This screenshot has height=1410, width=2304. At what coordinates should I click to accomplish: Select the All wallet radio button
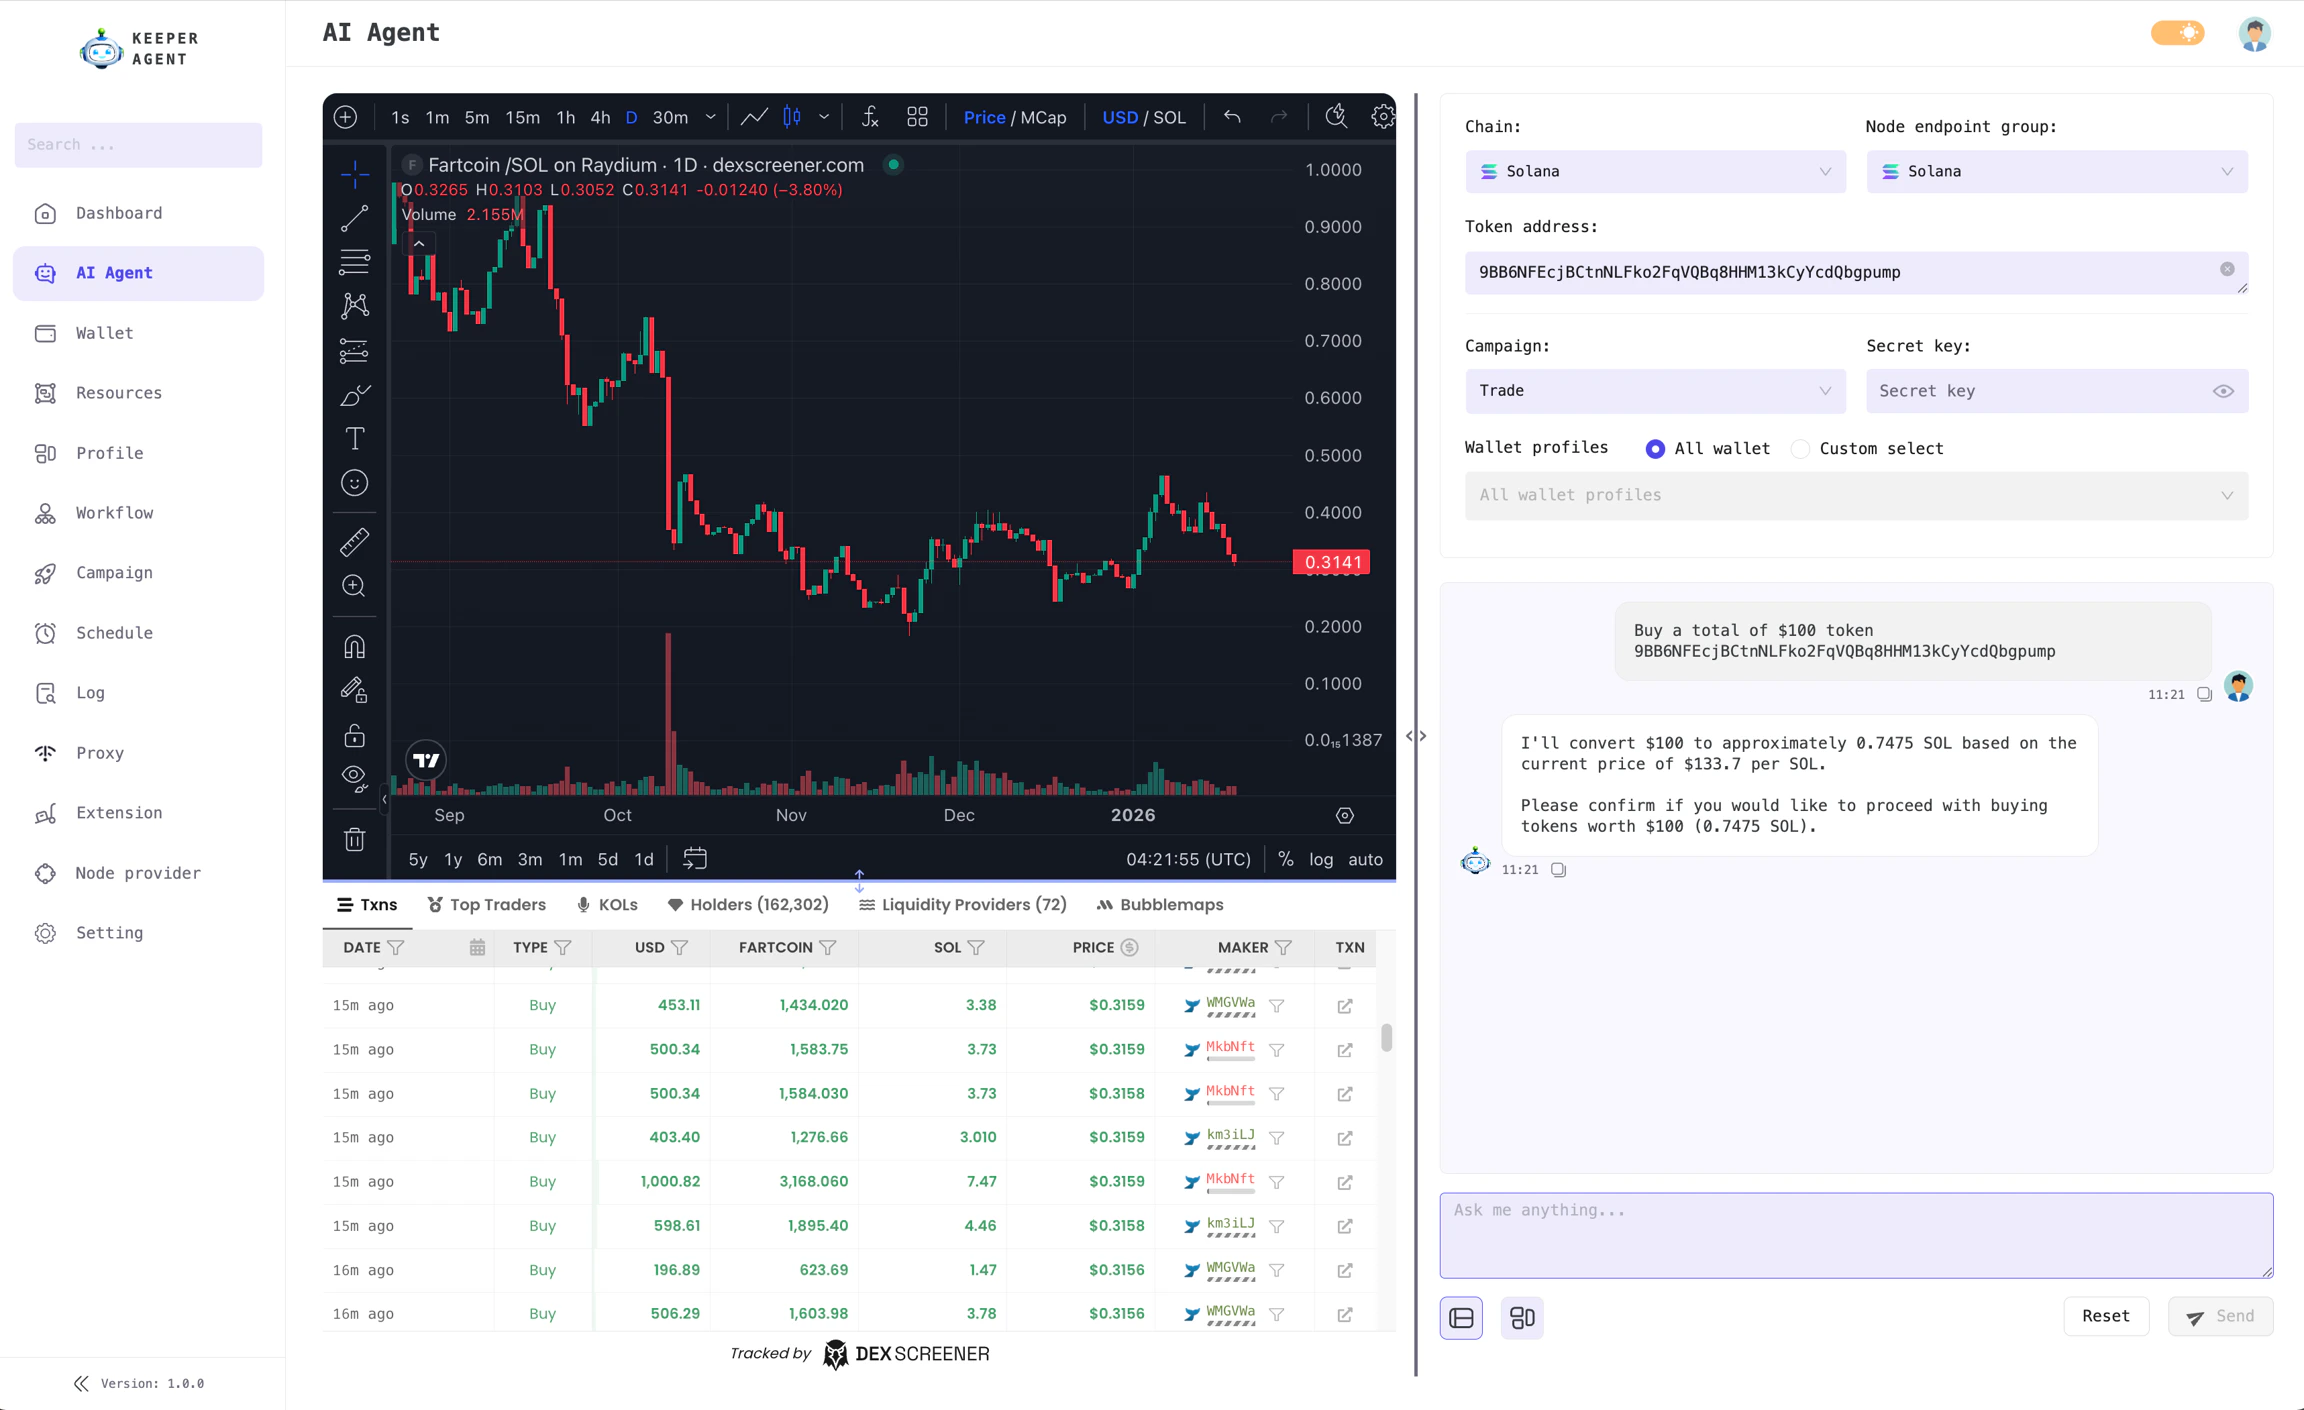point(1656,448)
